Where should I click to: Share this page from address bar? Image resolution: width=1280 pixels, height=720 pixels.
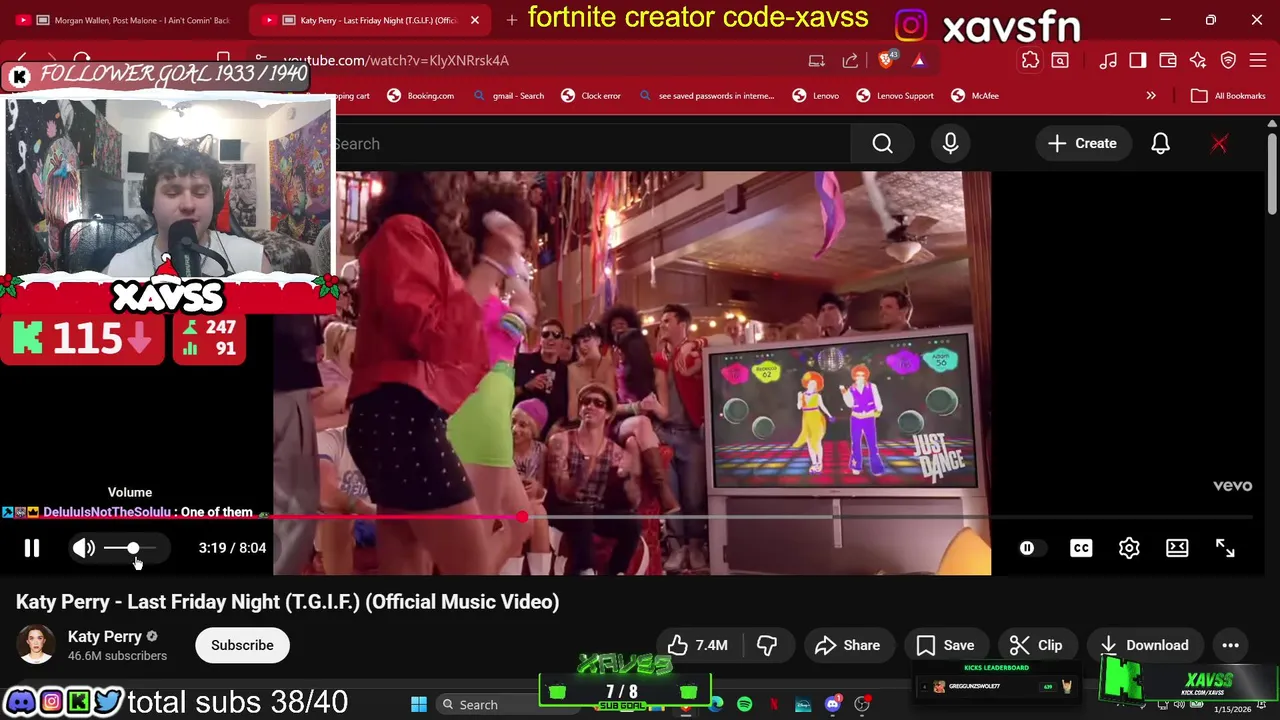[850, 60]
